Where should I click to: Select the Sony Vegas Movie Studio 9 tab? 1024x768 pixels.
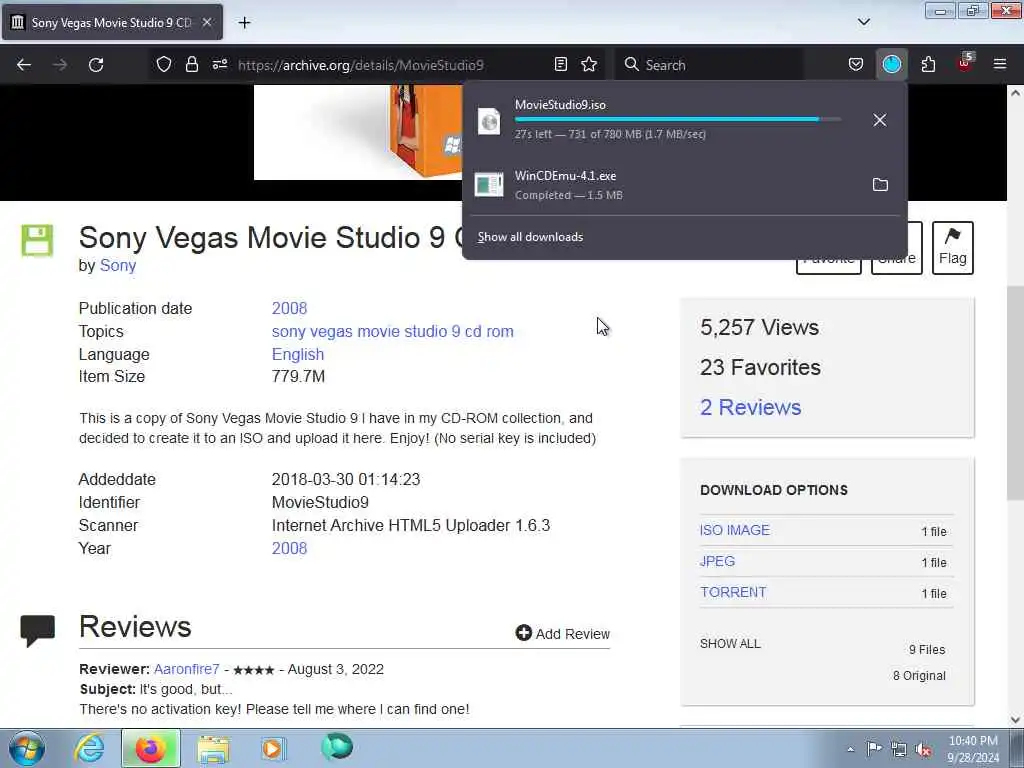click(112, 22)
